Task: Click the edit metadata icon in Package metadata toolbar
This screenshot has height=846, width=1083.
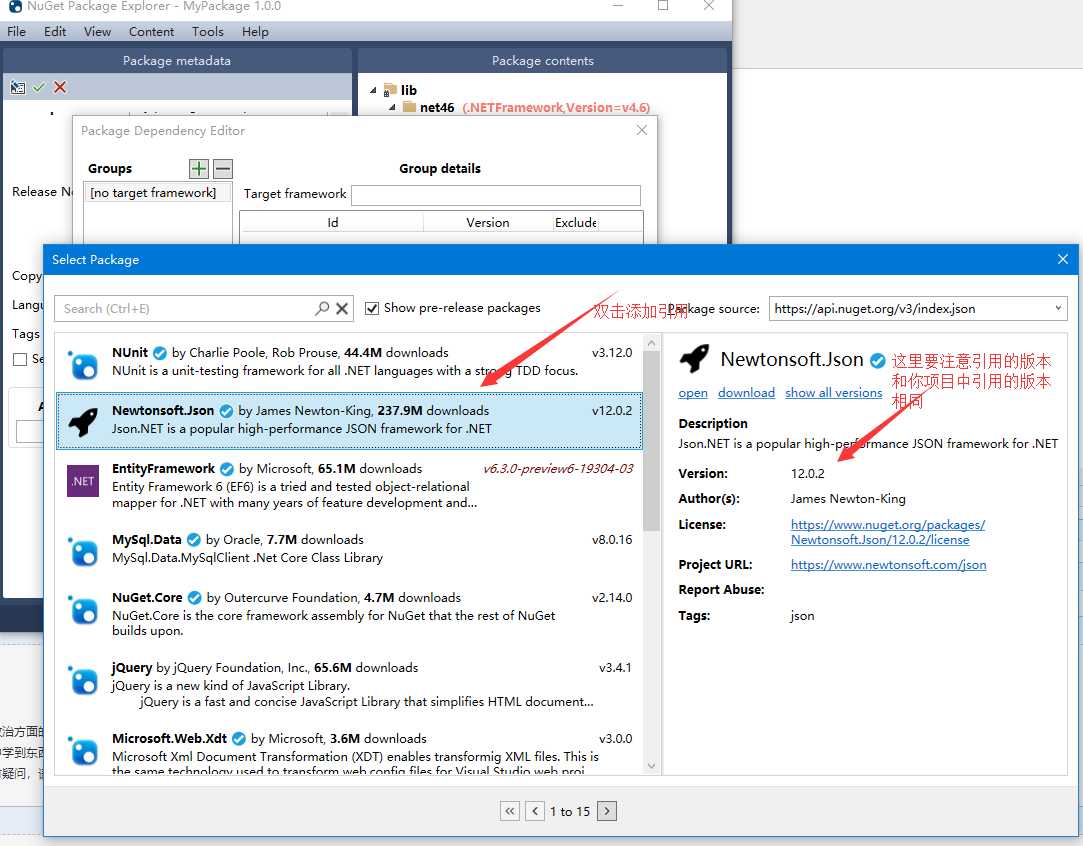Action: (x=18, y=88)
